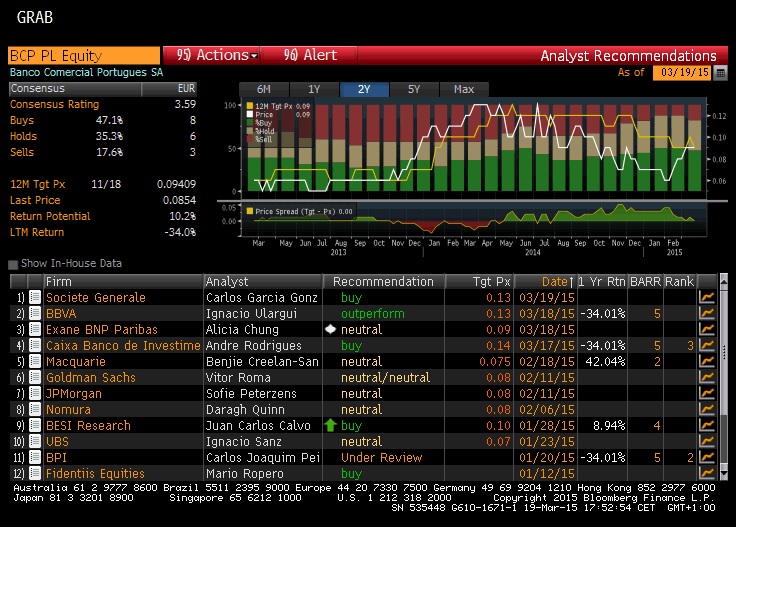Toggle the Price Spread legend series
This screenshot has height=614, width=768.
pos(250,211)
